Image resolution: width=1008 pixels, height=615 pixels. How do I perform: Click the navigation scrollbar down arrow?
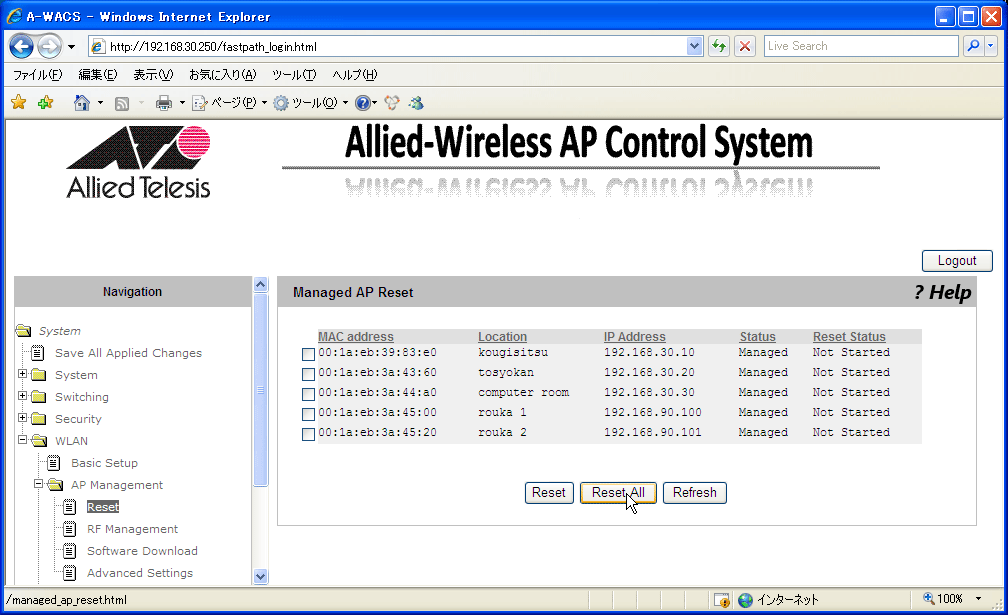coord(260,576)
